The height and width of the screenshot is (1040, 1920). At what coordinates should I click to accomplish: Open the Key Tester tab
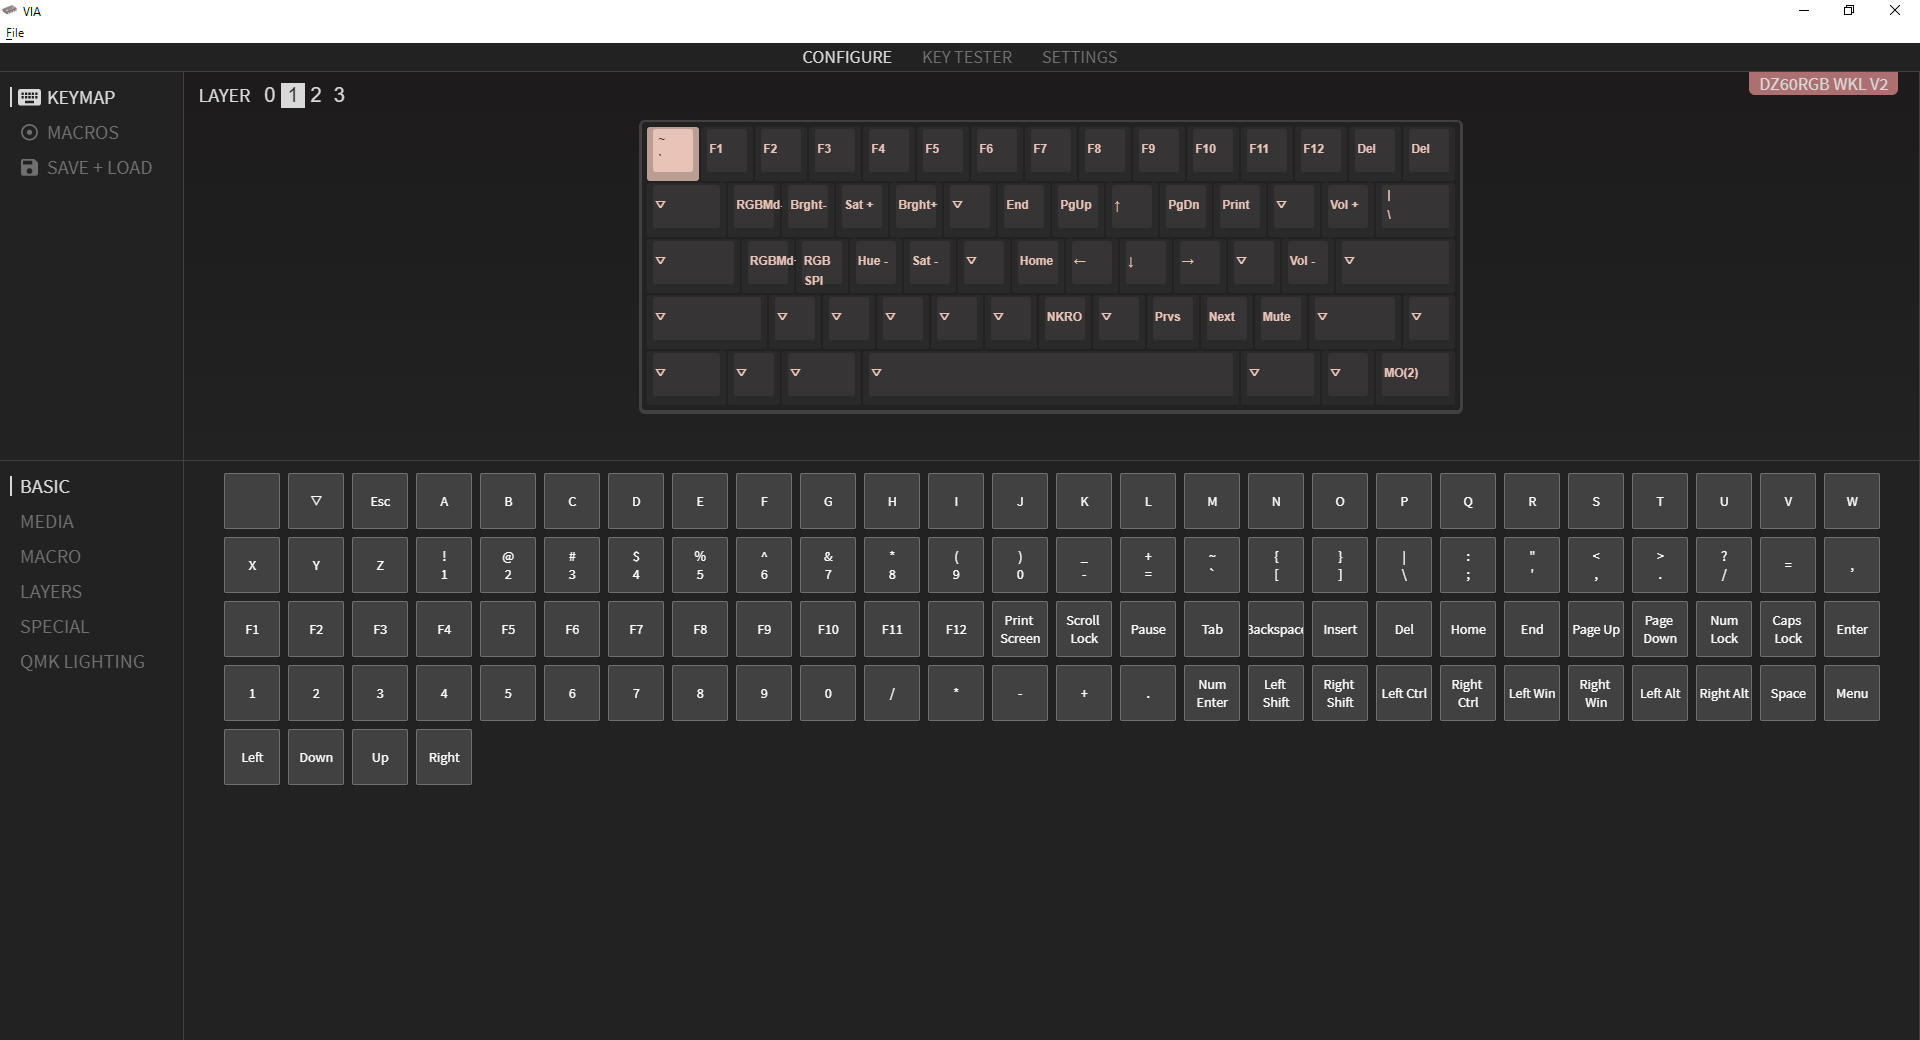[x=967, y=57]
